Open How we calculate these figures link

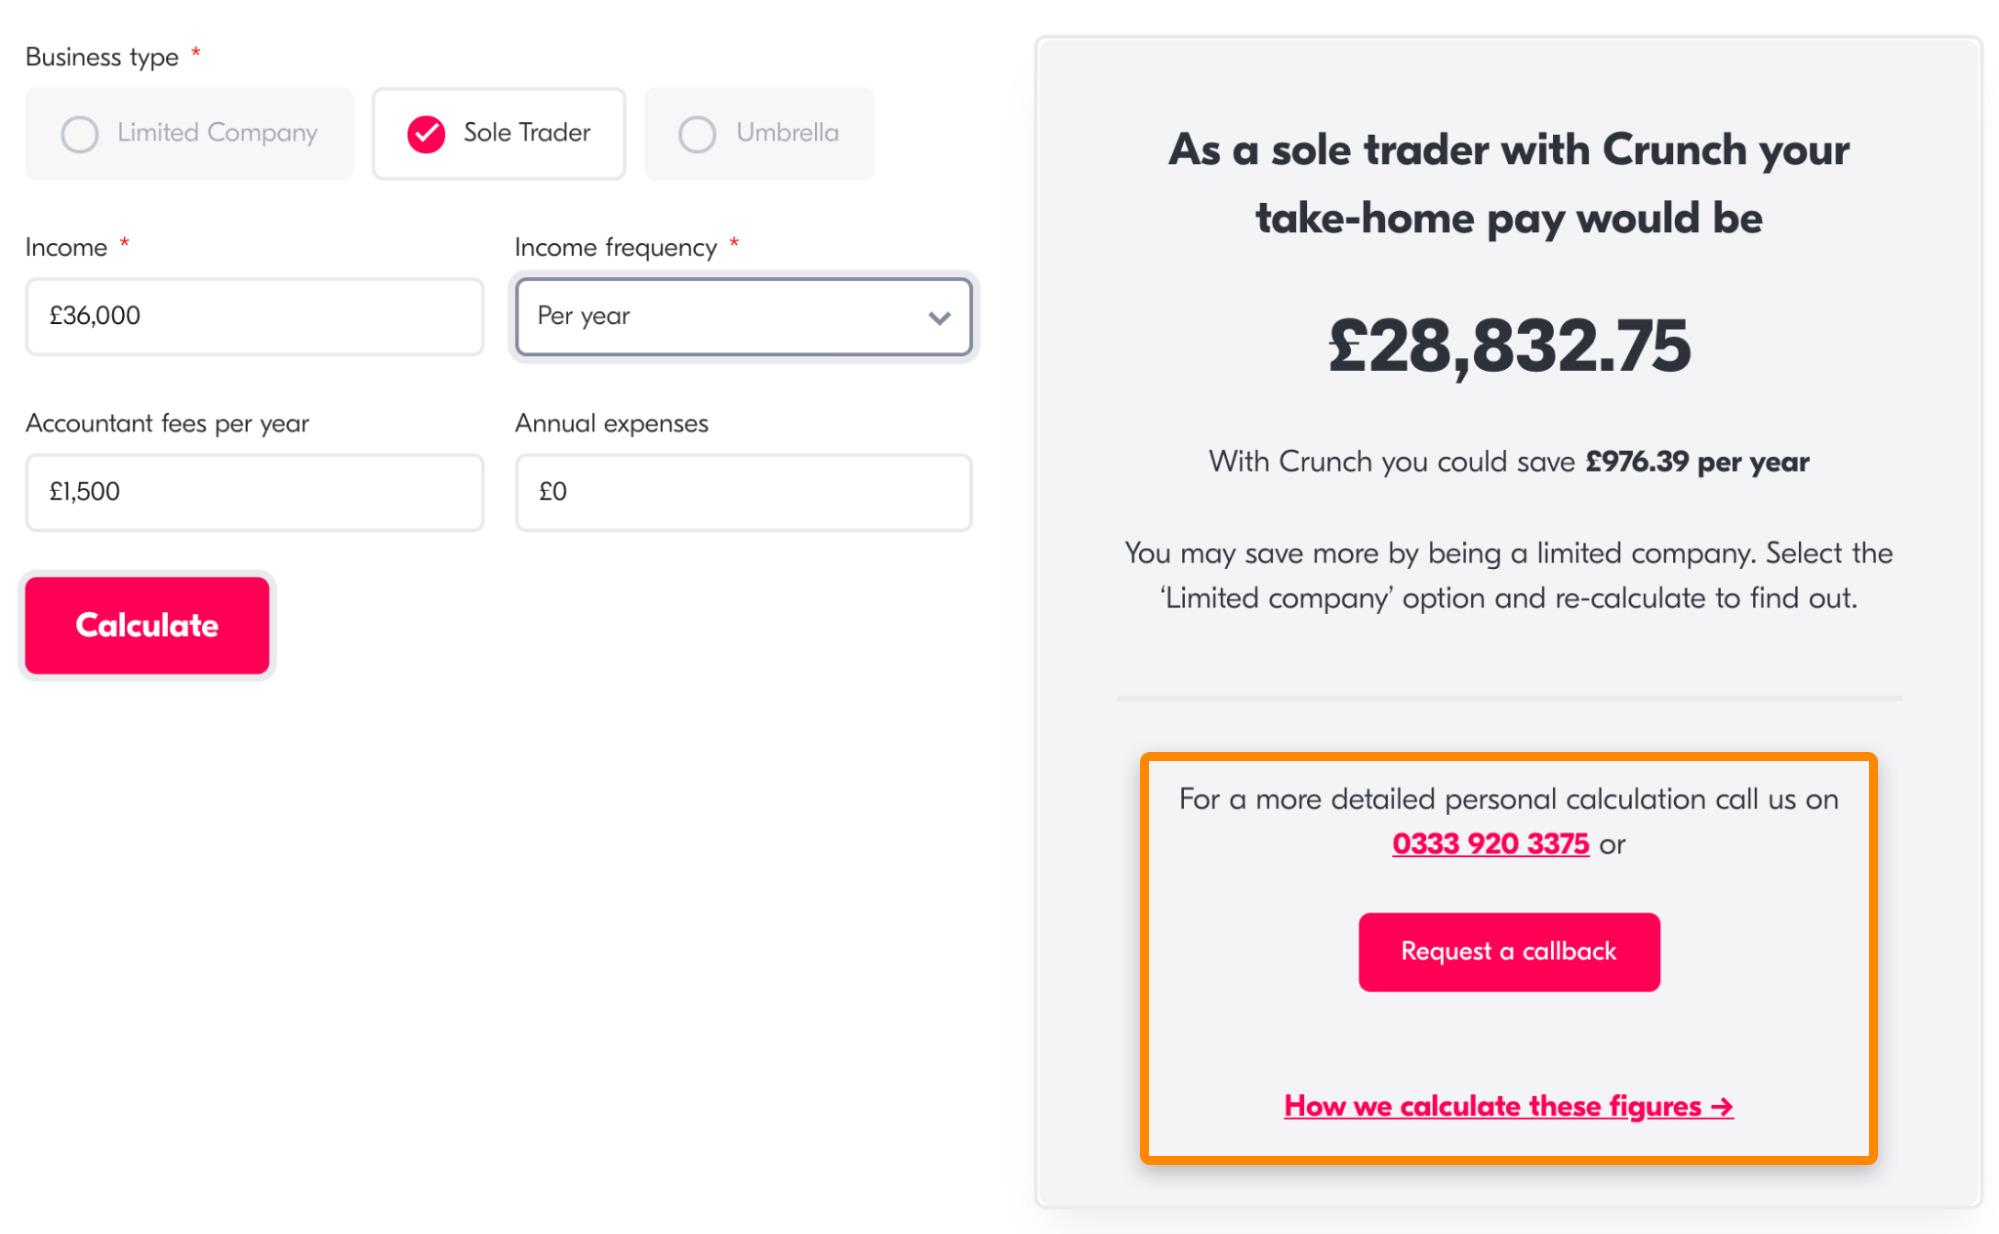click(1493, 1106)
